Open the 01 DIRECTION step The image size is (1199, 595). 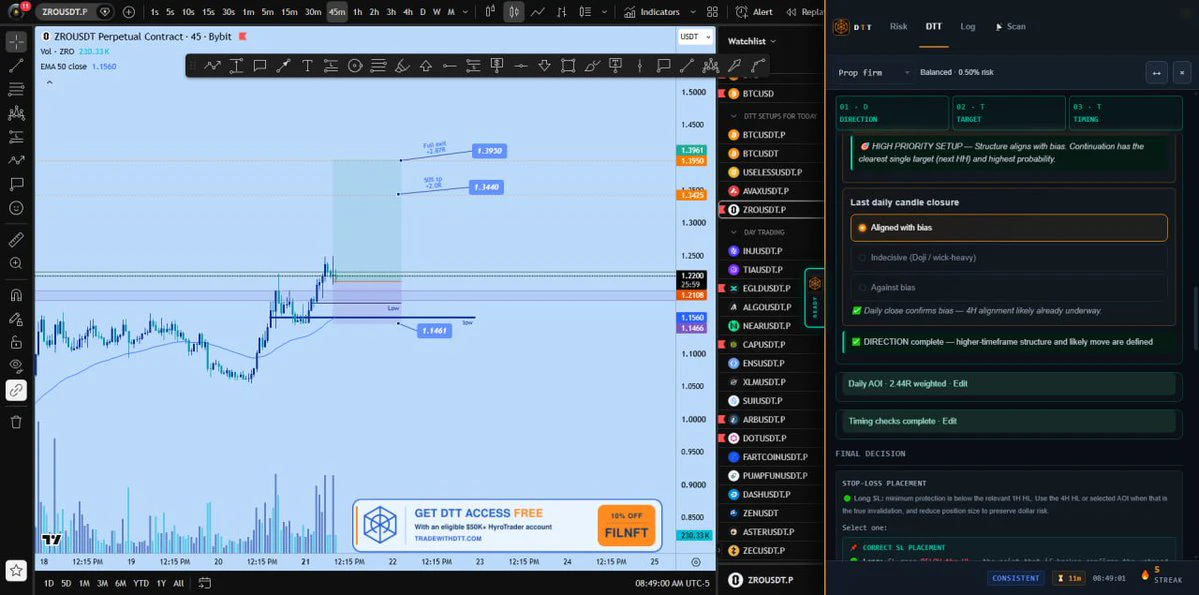click(892, 113)
